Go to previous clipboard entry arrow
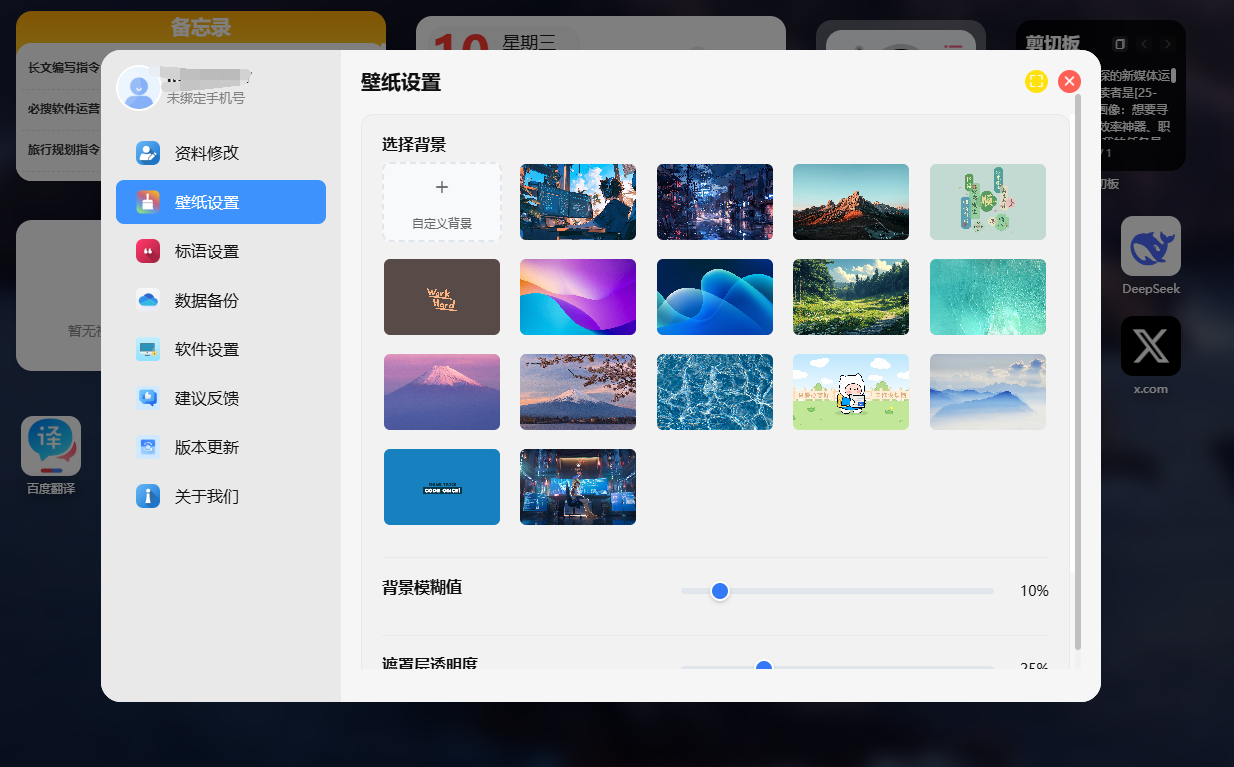Screen dimensions: 1234x767 tap(1144, 44)
